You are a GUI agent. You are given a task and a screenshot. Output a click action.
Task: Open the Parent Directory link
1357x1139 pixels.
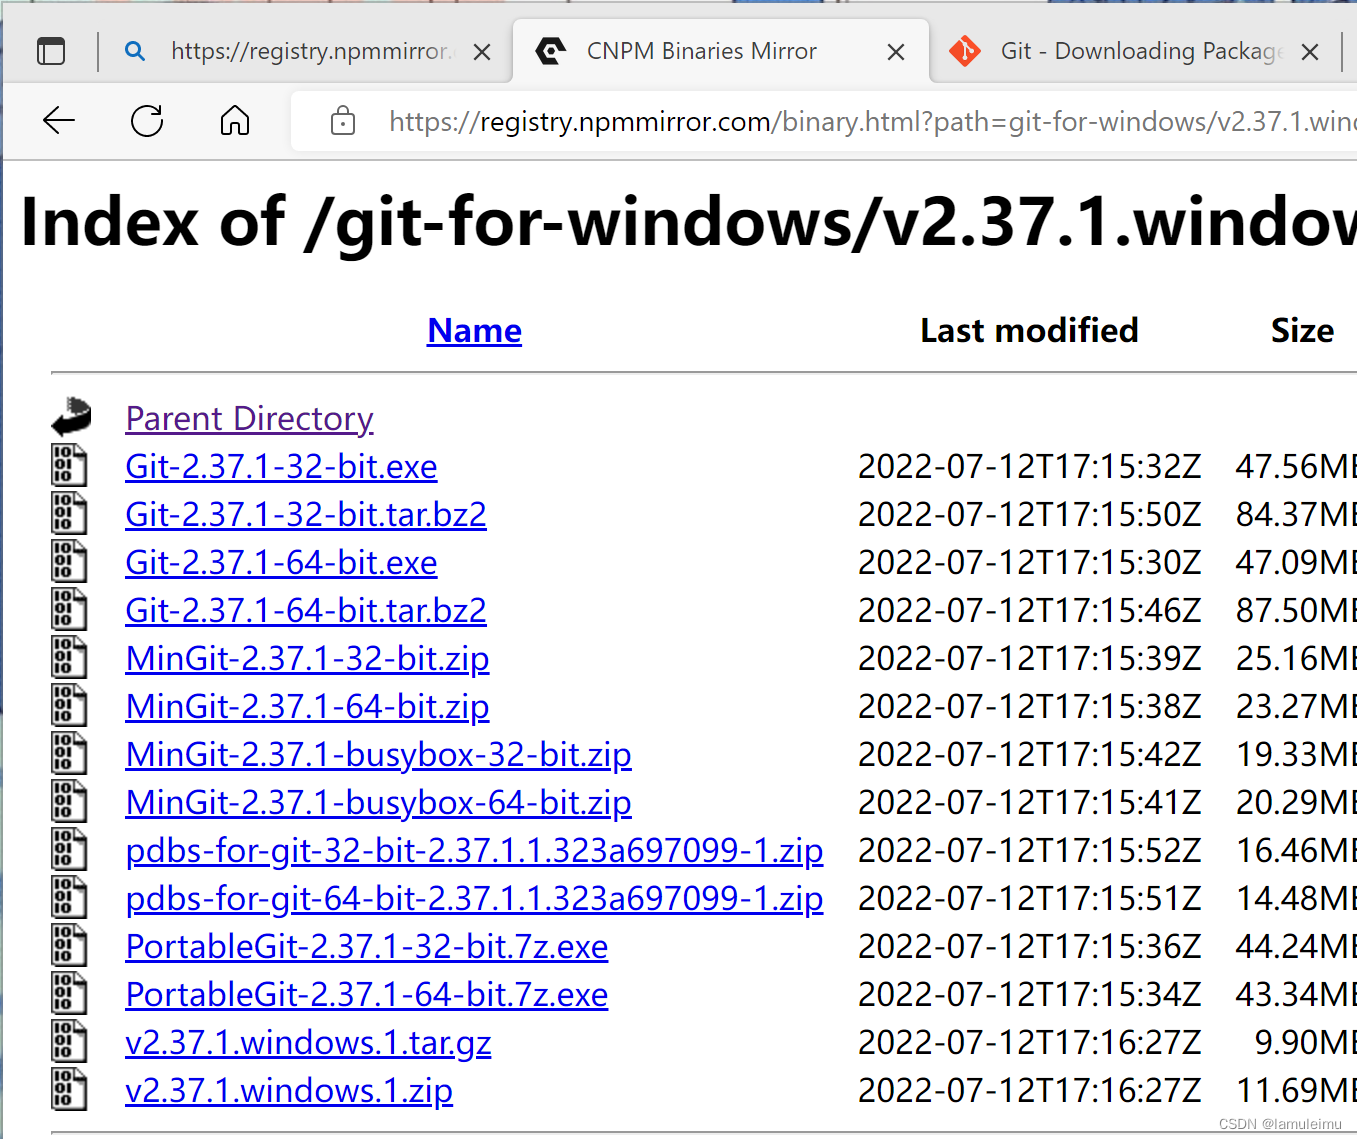(250, 418)
